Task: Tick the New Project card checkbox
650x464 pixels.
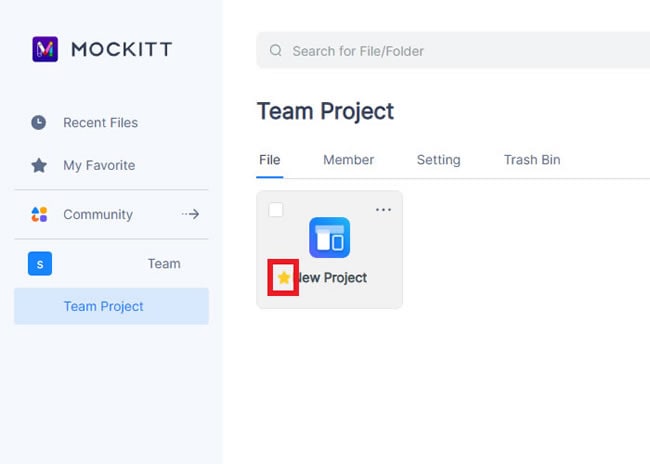Action: pos(276,210)
